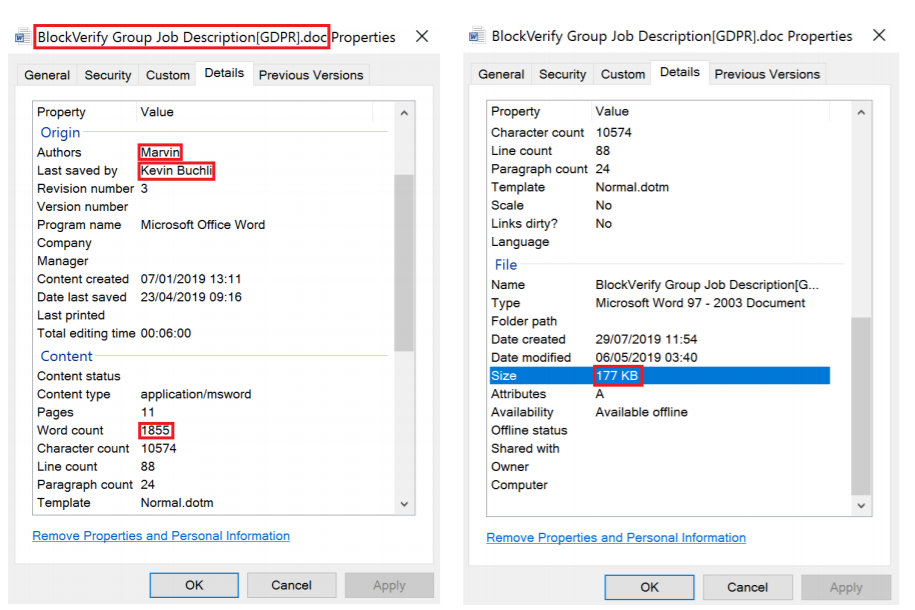The width and height of the screenshot is (915, 610).
Task: Select Content created '07/01/2019 13:11' value
Action: pyautogui.click(x=191, y=279)
